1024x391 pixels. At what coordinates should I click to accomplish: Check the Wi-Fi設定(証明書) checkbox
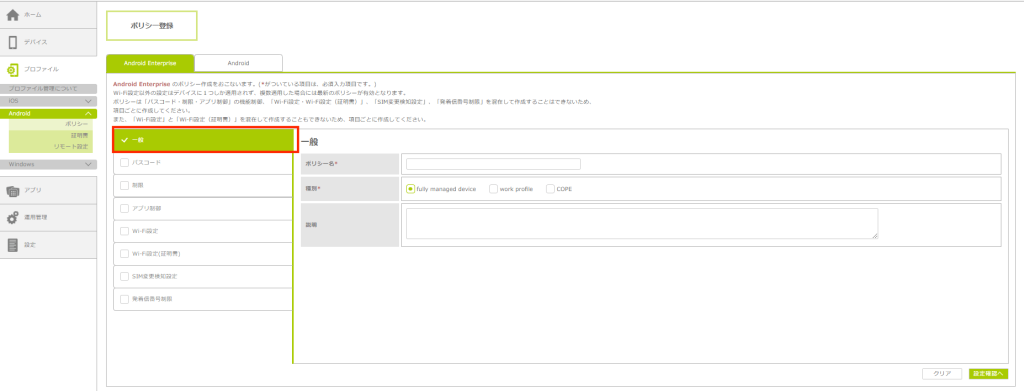[x=124, y=253]
